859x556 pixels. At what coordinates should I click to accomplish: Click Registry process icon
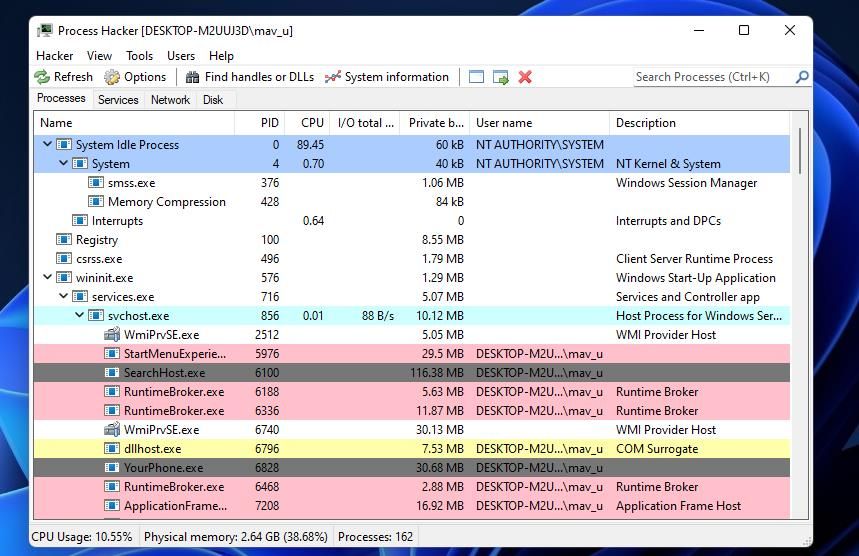[x=64, y=239]
